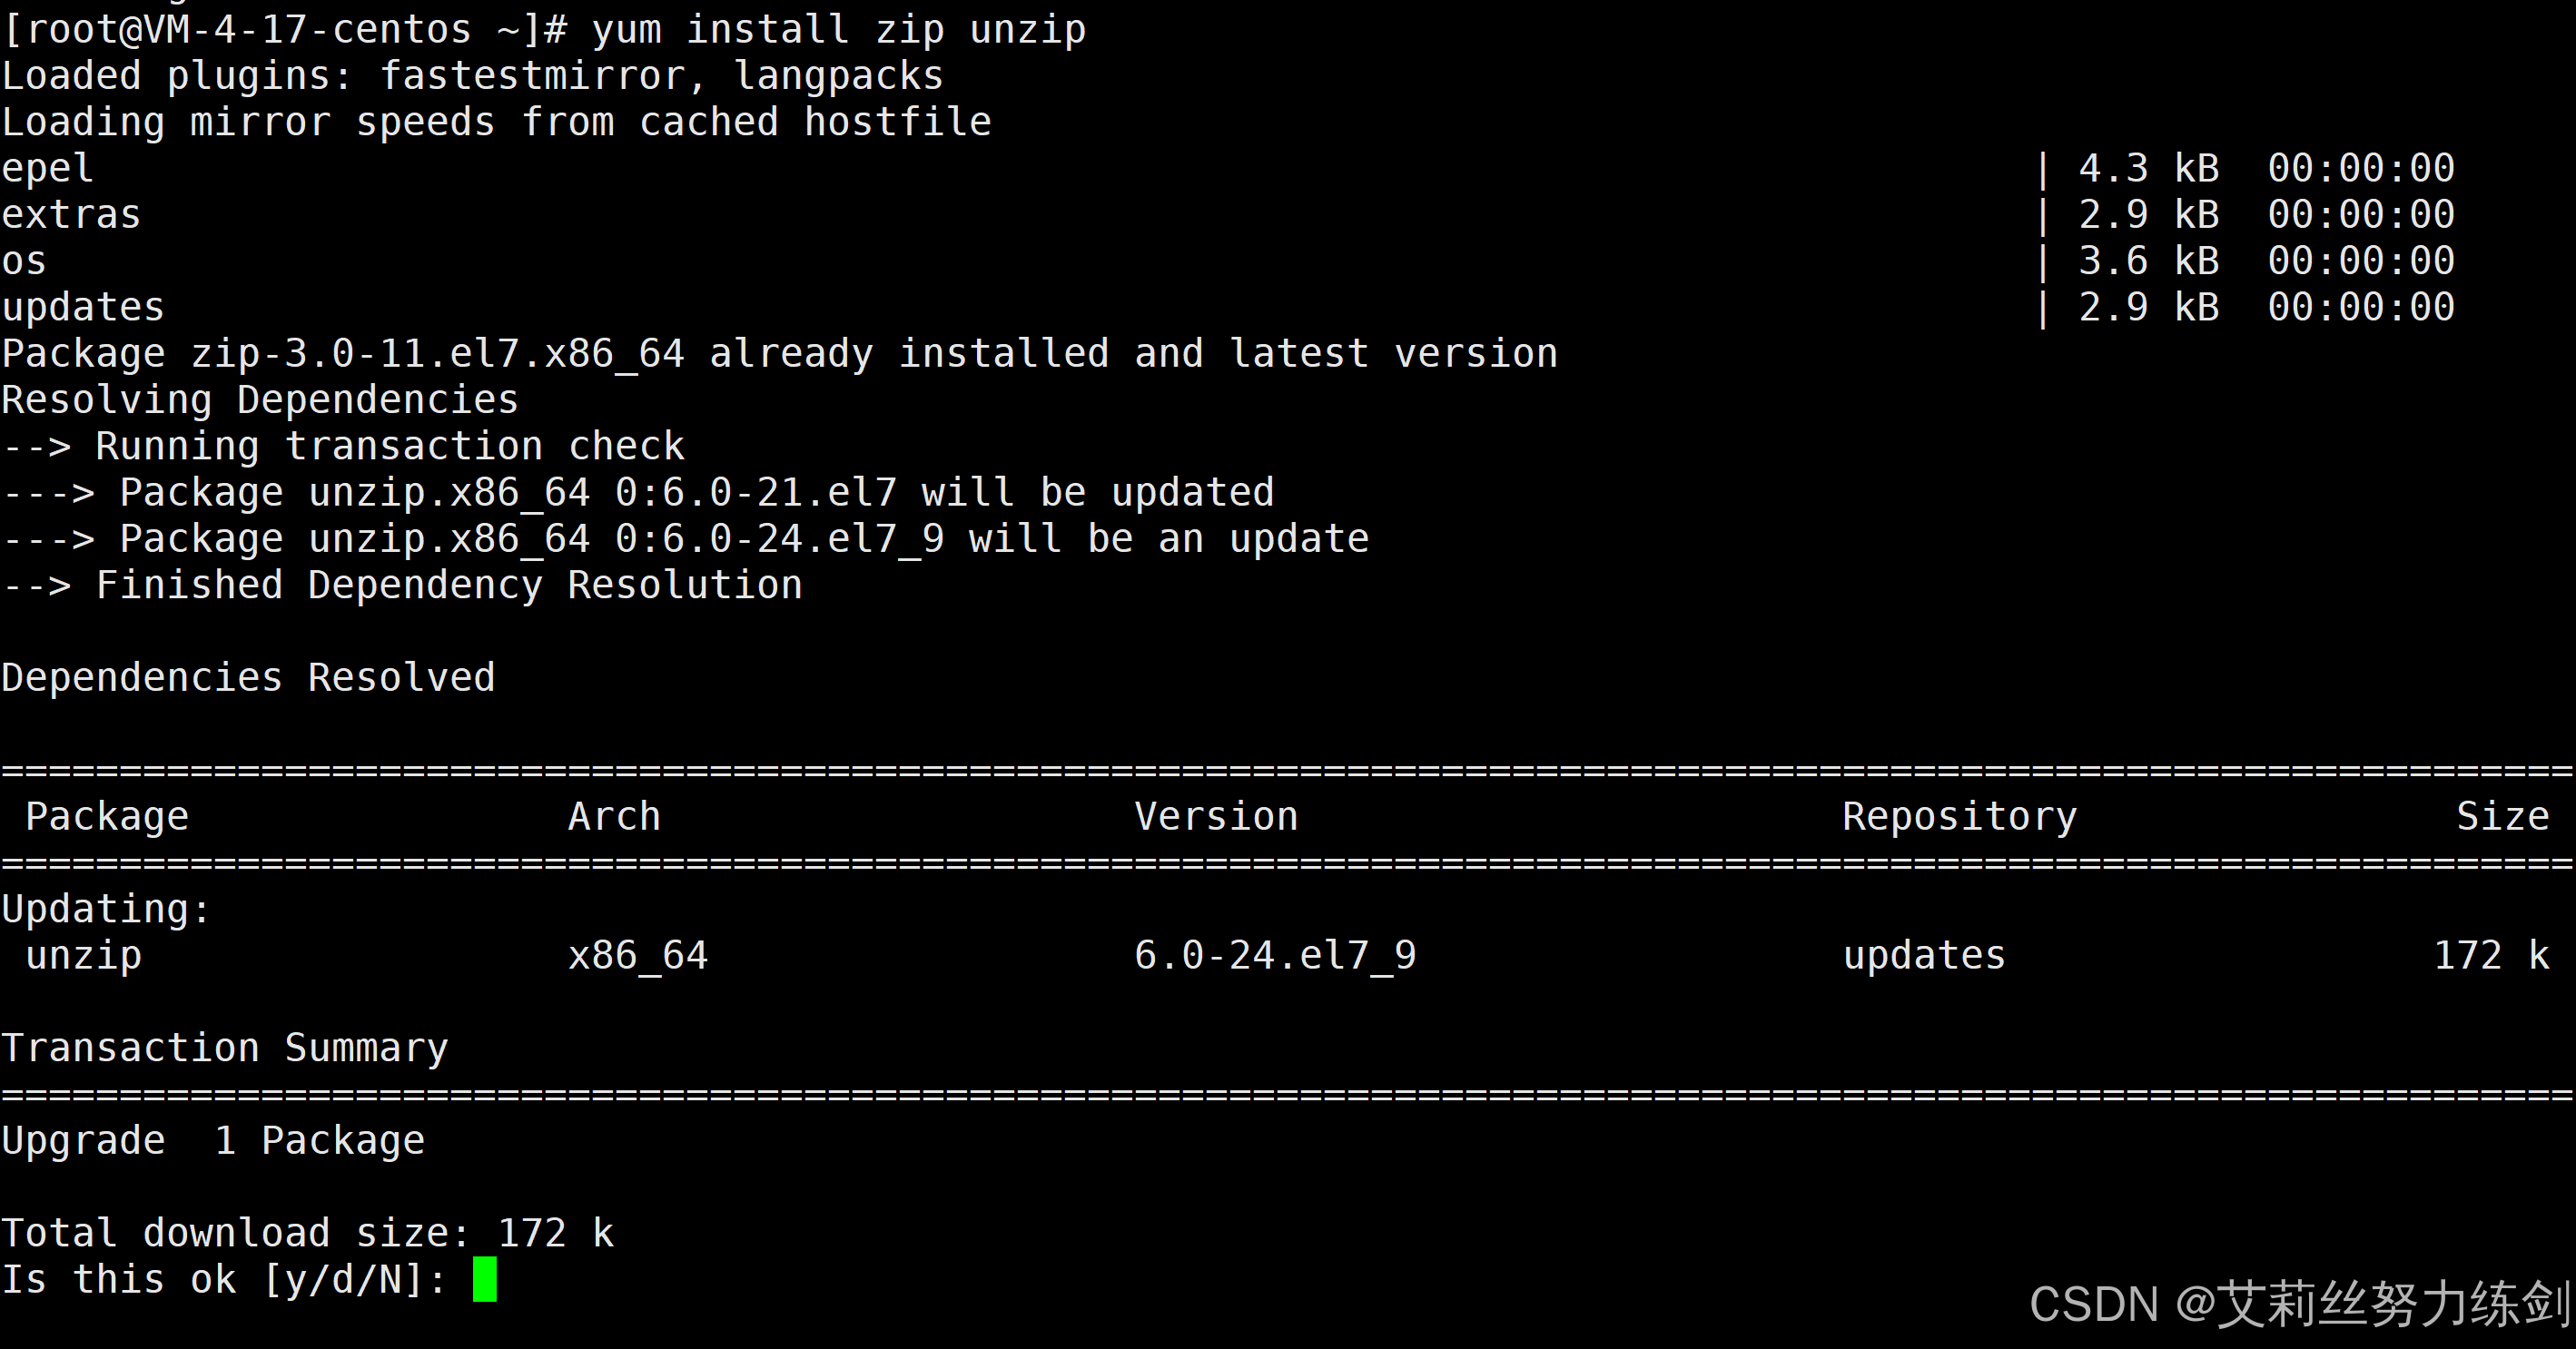Click the '4.3 kB' download size

[2148, 168]
